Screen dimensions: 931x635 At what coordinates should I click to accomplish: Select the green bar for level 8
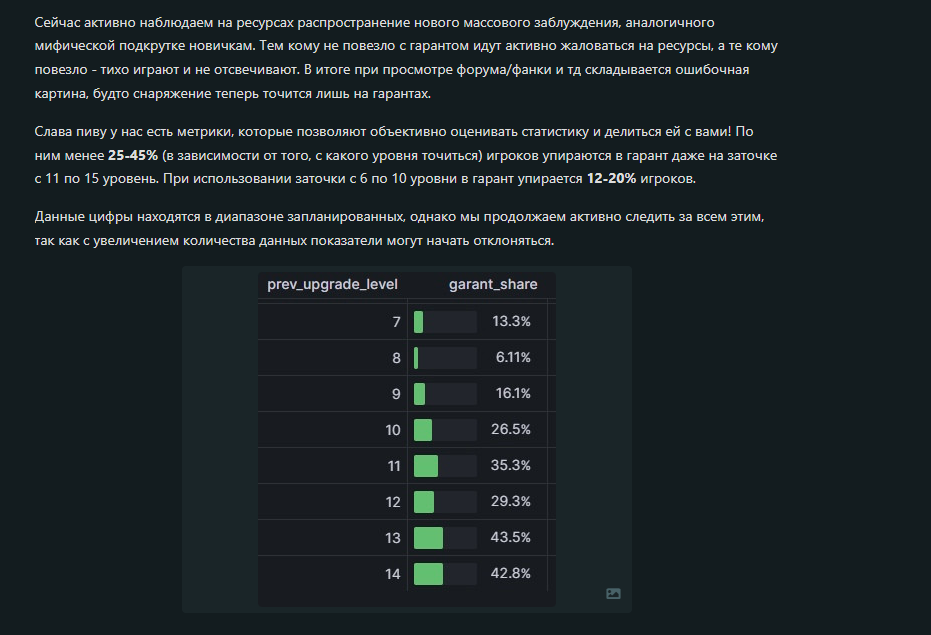tap(416, 358)
